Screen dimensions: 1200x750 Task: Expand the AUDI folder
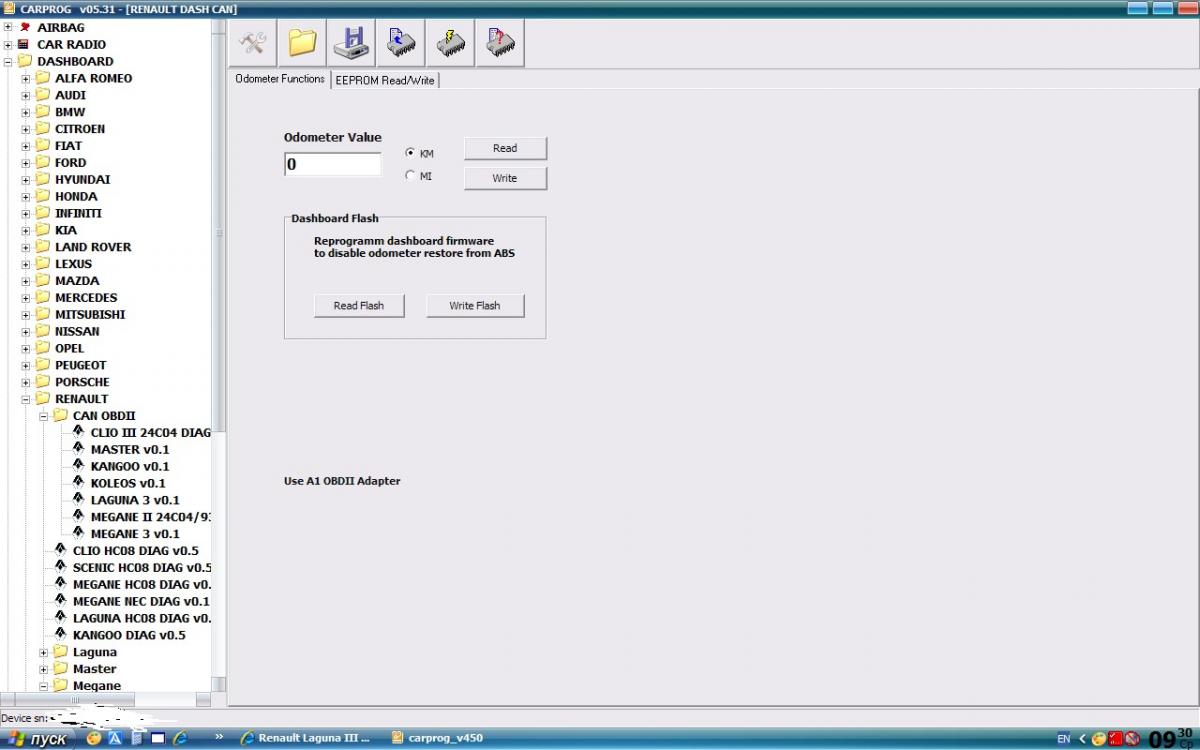tap(26, 95)
